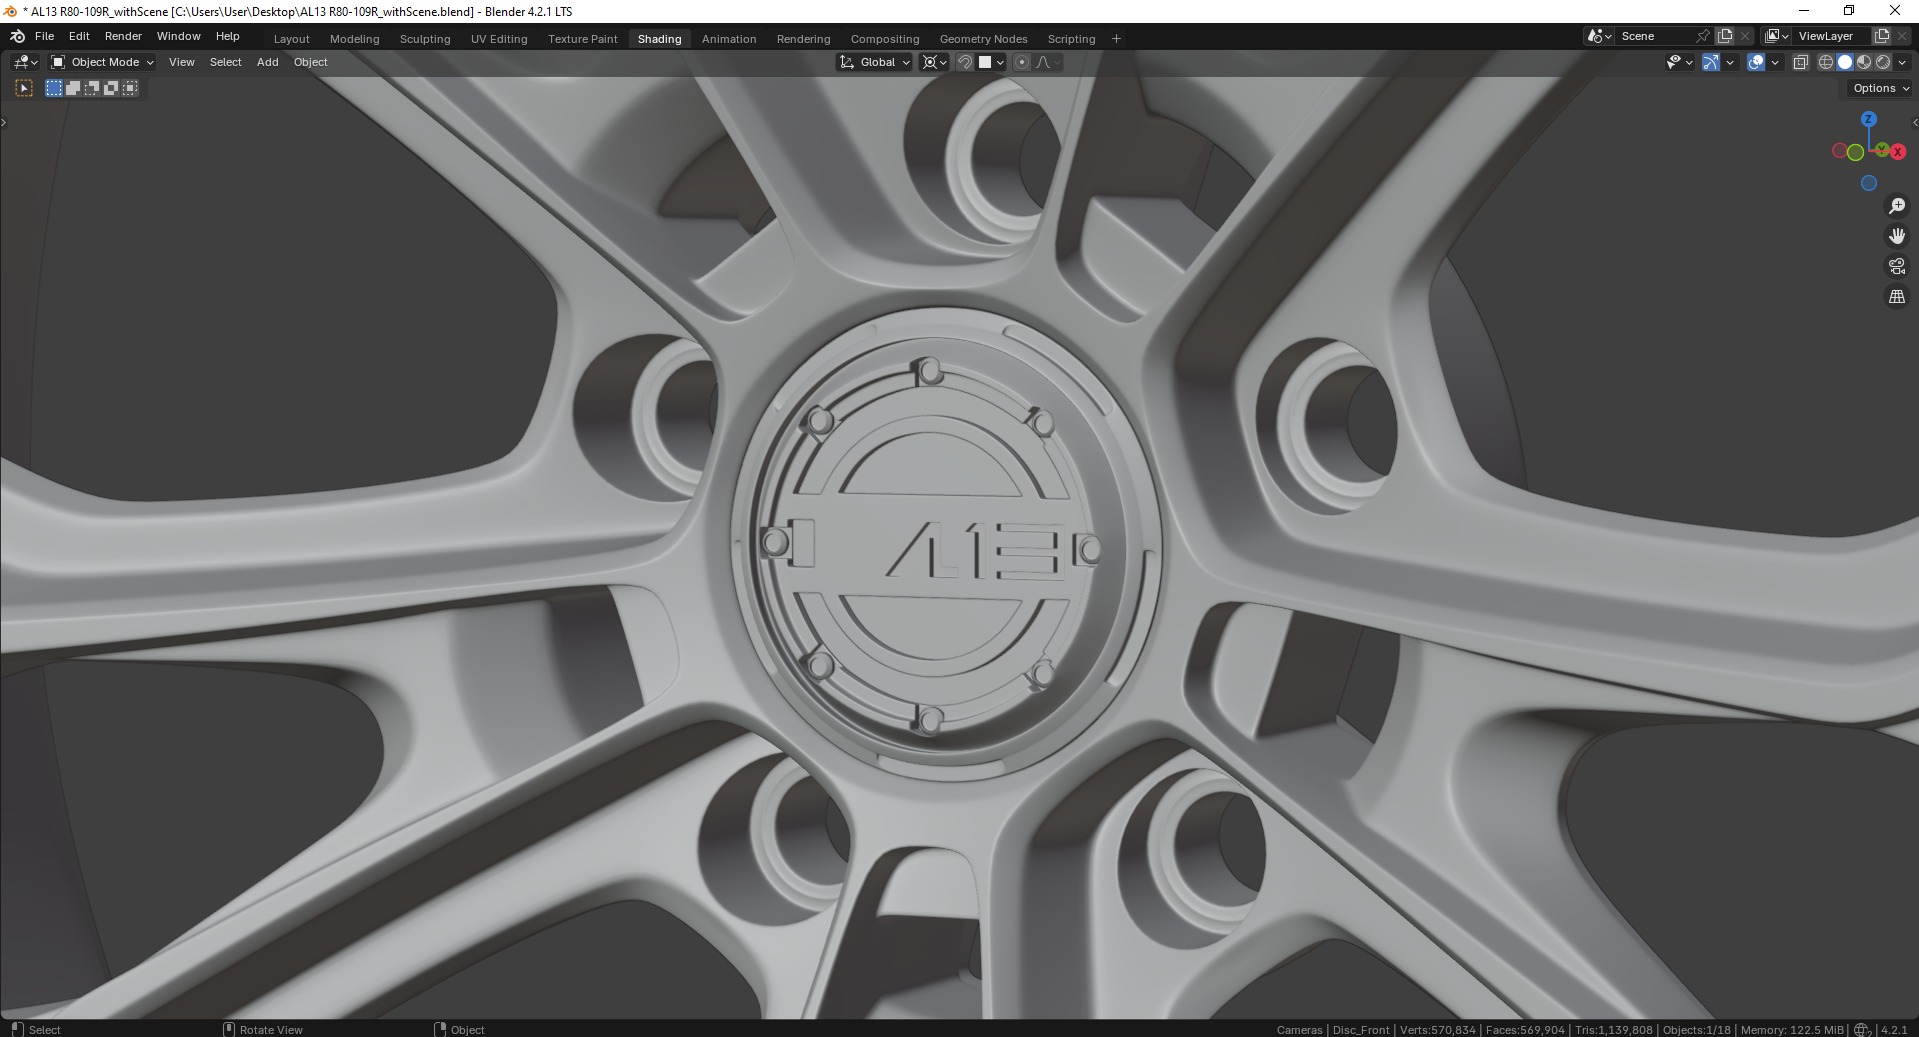The image size is (1919, 1037).
Task: Choose the Intersect selection mode icon
Action: [x=130, y=88]
